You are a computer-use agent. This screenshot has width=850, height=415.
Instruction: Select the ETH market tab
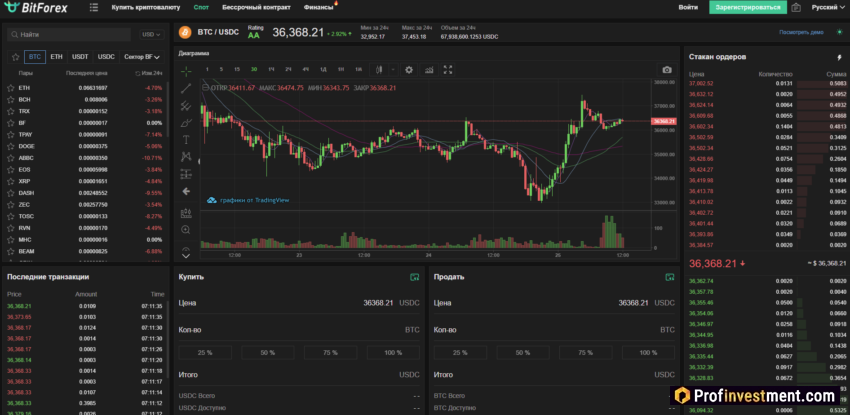[x=56, y=57]
